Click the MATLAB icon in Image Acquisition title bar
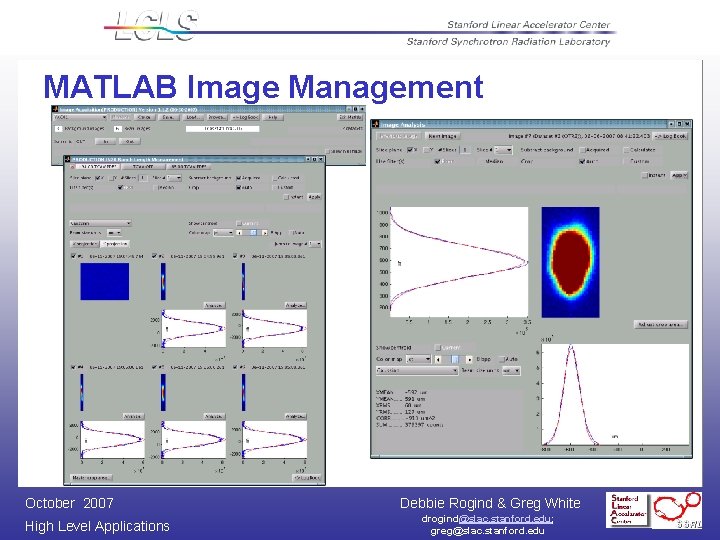 (55, 109)
